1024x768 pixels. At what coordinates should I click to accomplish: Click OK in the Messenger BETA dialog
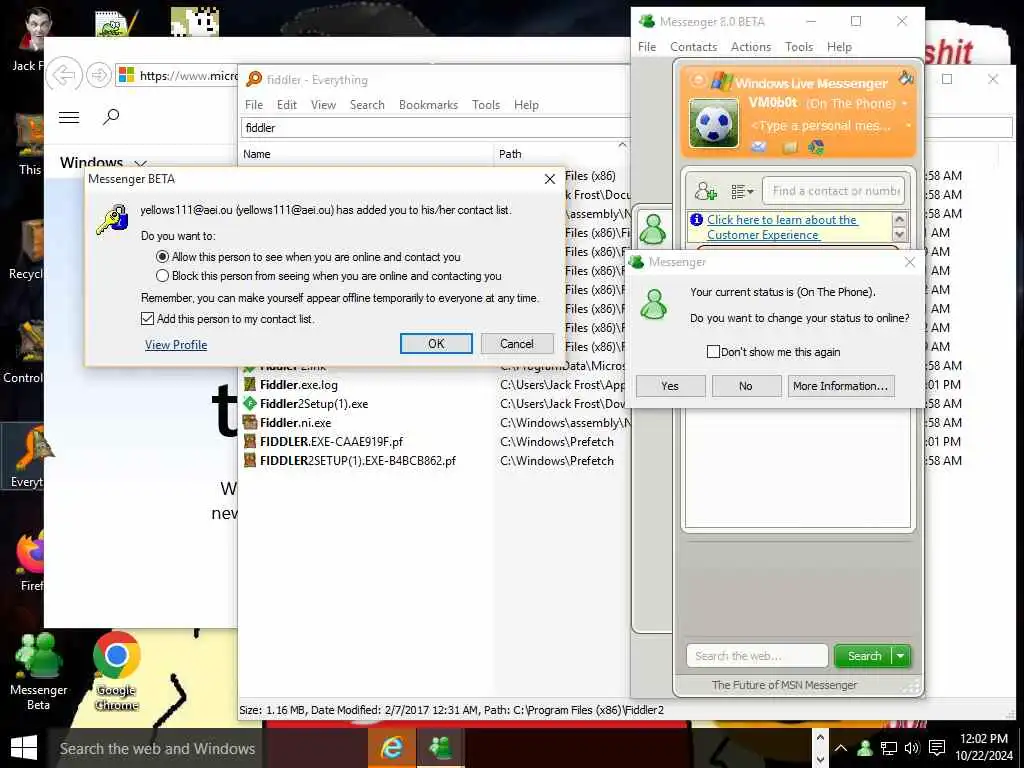pos(436,344)
